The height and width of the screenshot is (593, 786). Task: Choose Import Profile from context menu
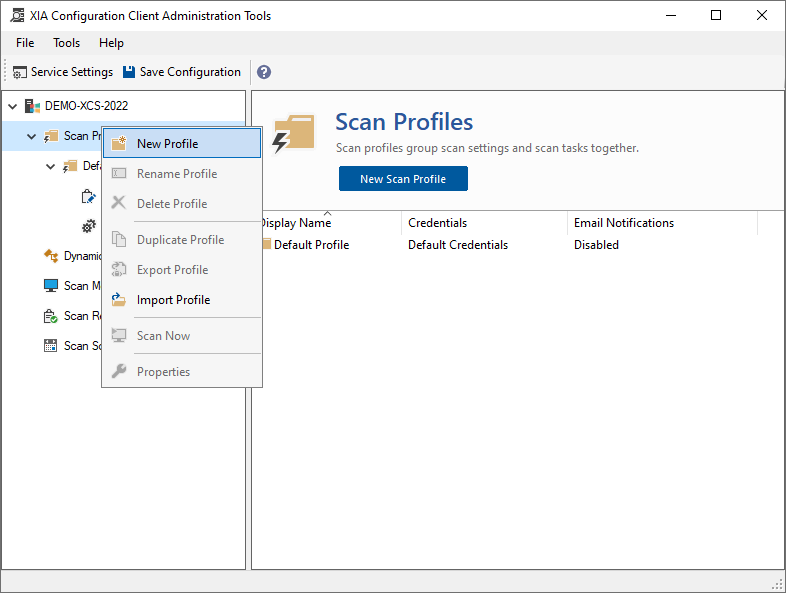(x=173, y=300)
